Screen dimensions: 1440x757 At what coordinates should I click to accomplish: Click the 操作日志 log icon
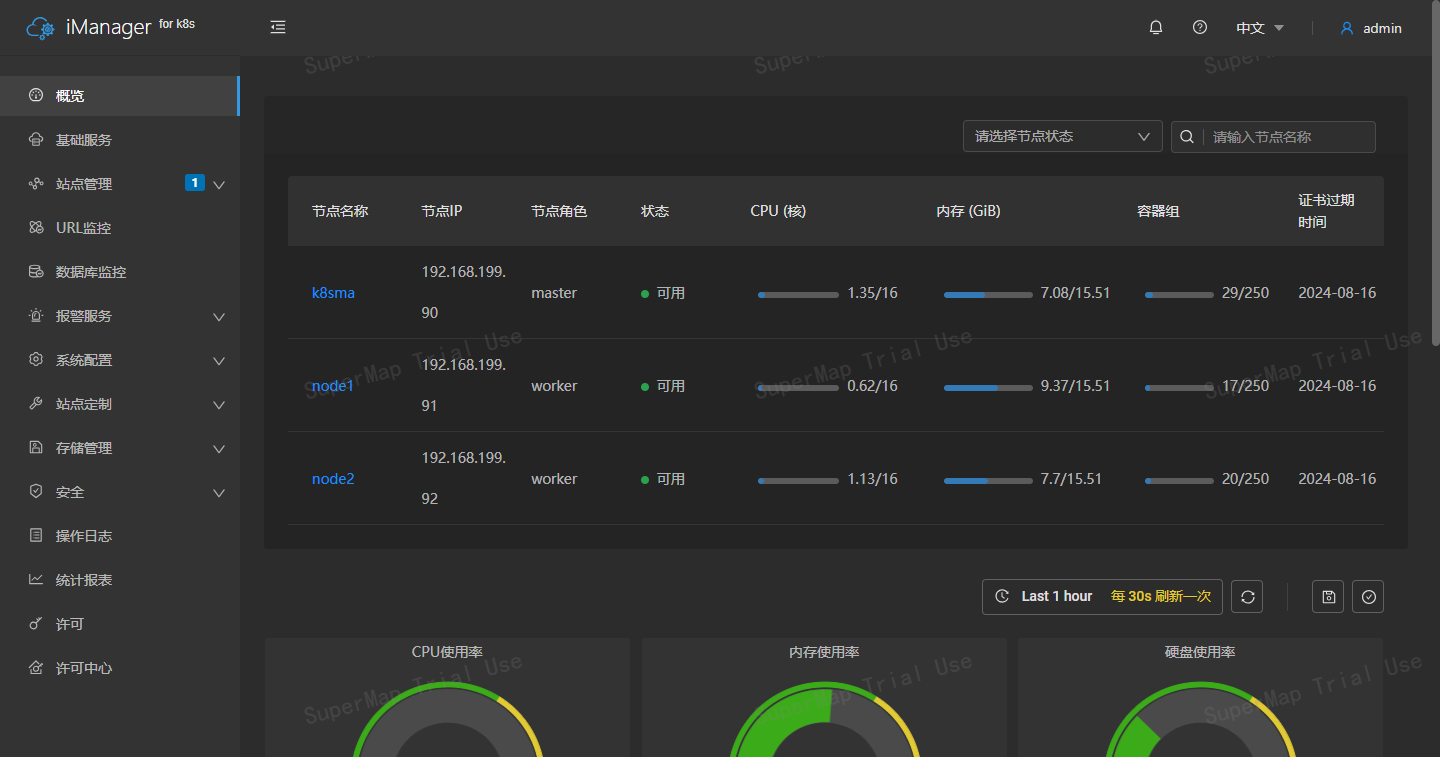pos(36,536)
